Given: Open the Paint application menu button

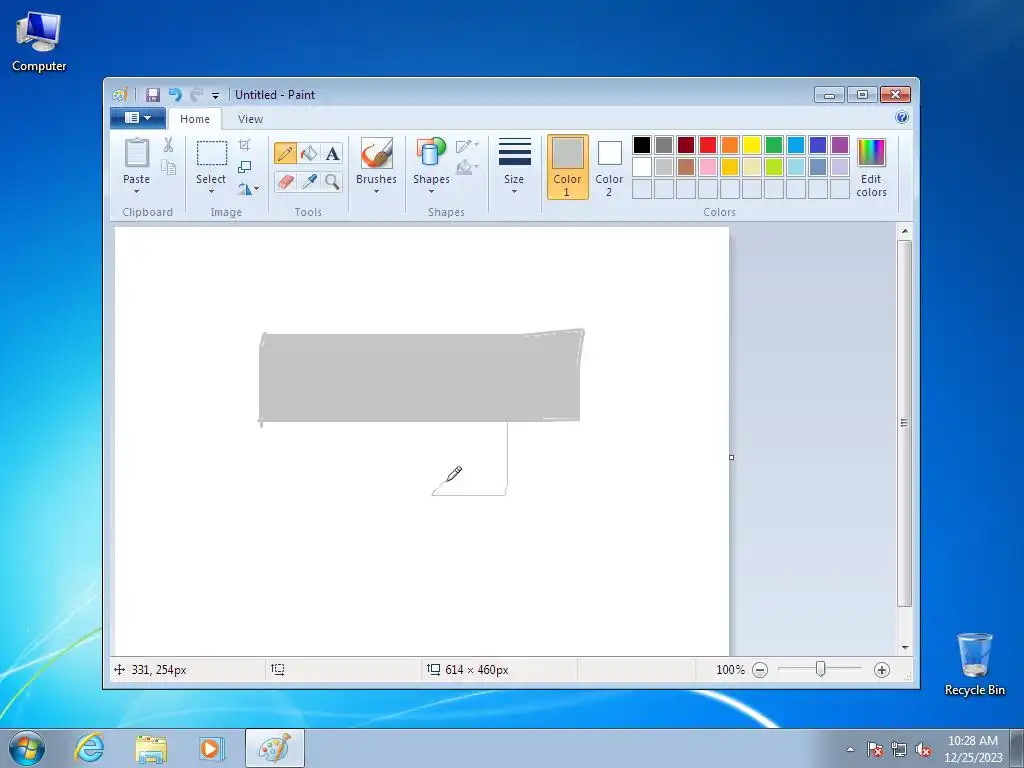Looking at the screenshot, I should point(138,118).
